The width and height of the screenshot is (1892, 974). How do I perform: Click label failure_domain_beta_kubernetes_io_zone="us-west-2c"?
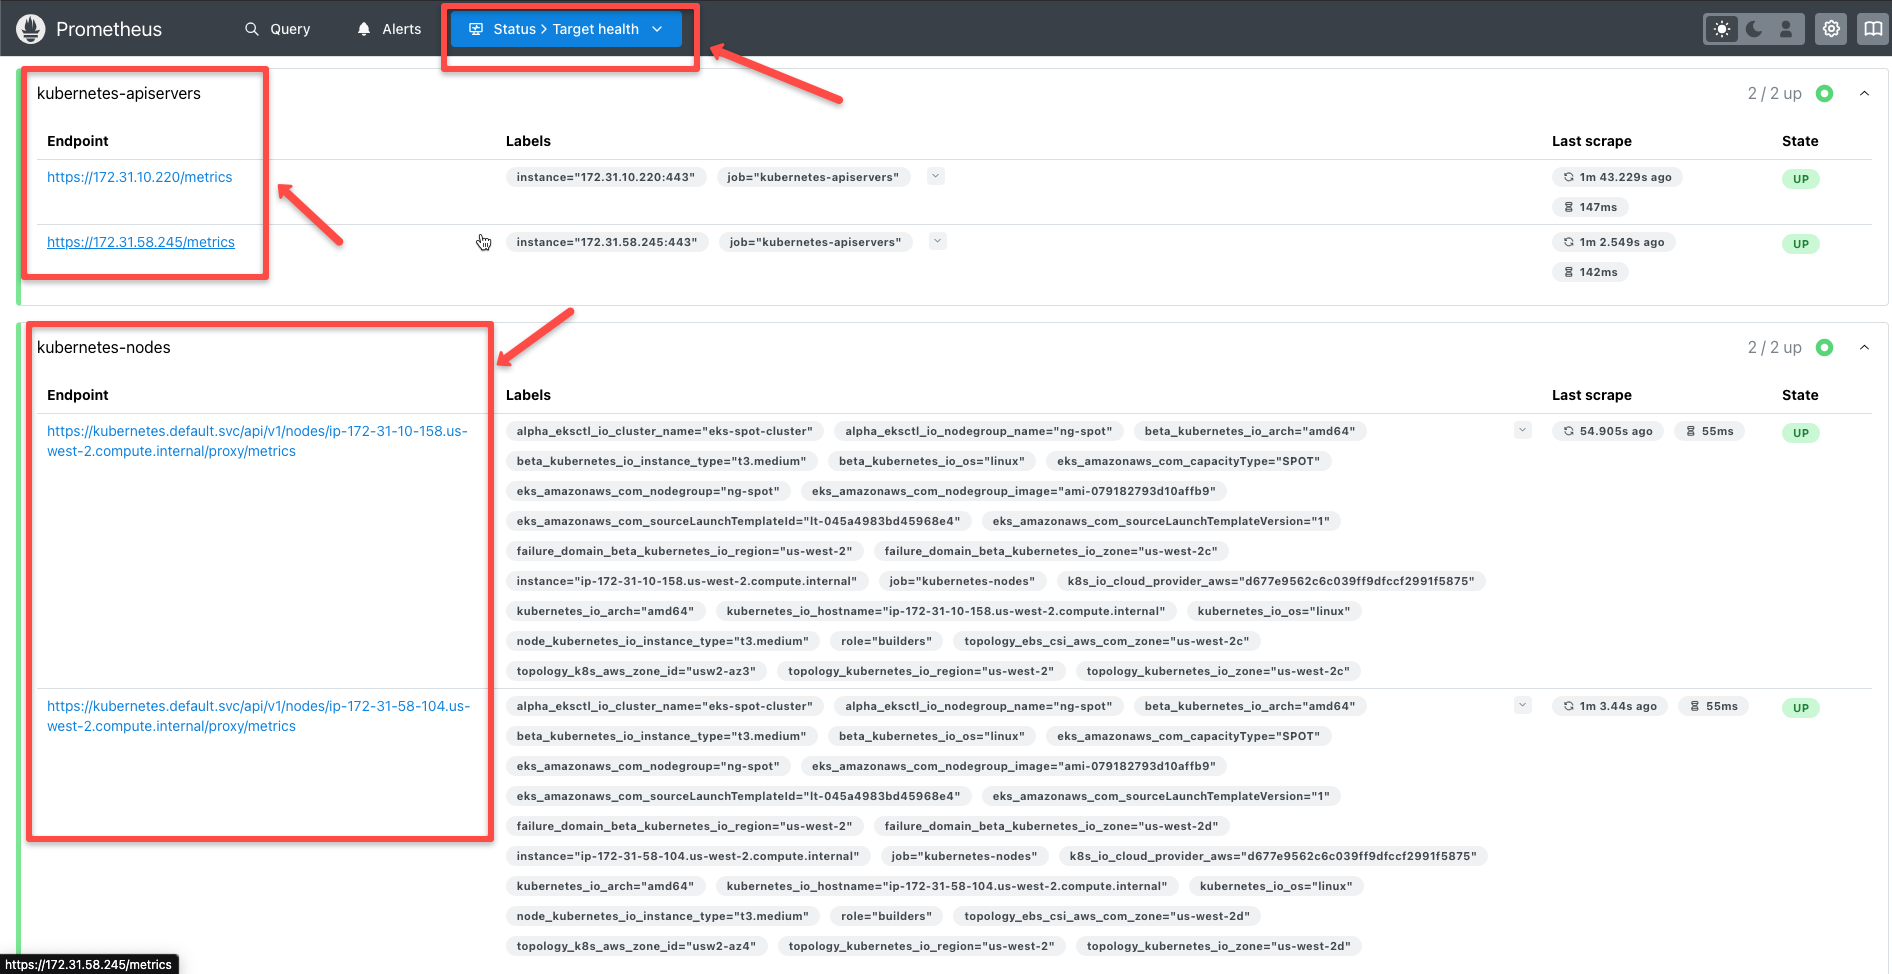point(1051,551)
